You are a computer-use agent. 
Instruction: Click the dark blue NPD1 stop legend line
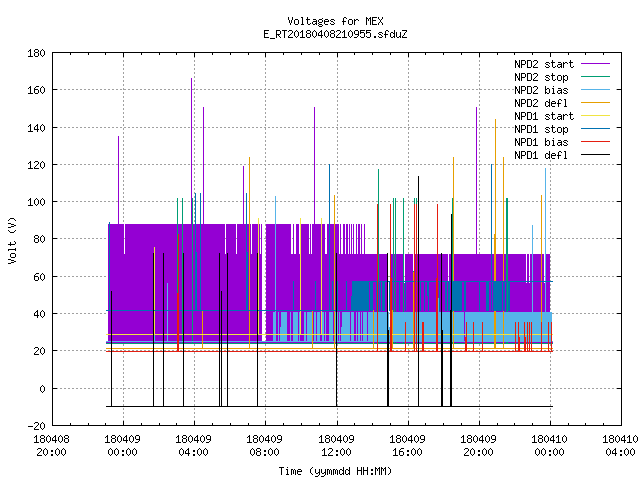595,129
